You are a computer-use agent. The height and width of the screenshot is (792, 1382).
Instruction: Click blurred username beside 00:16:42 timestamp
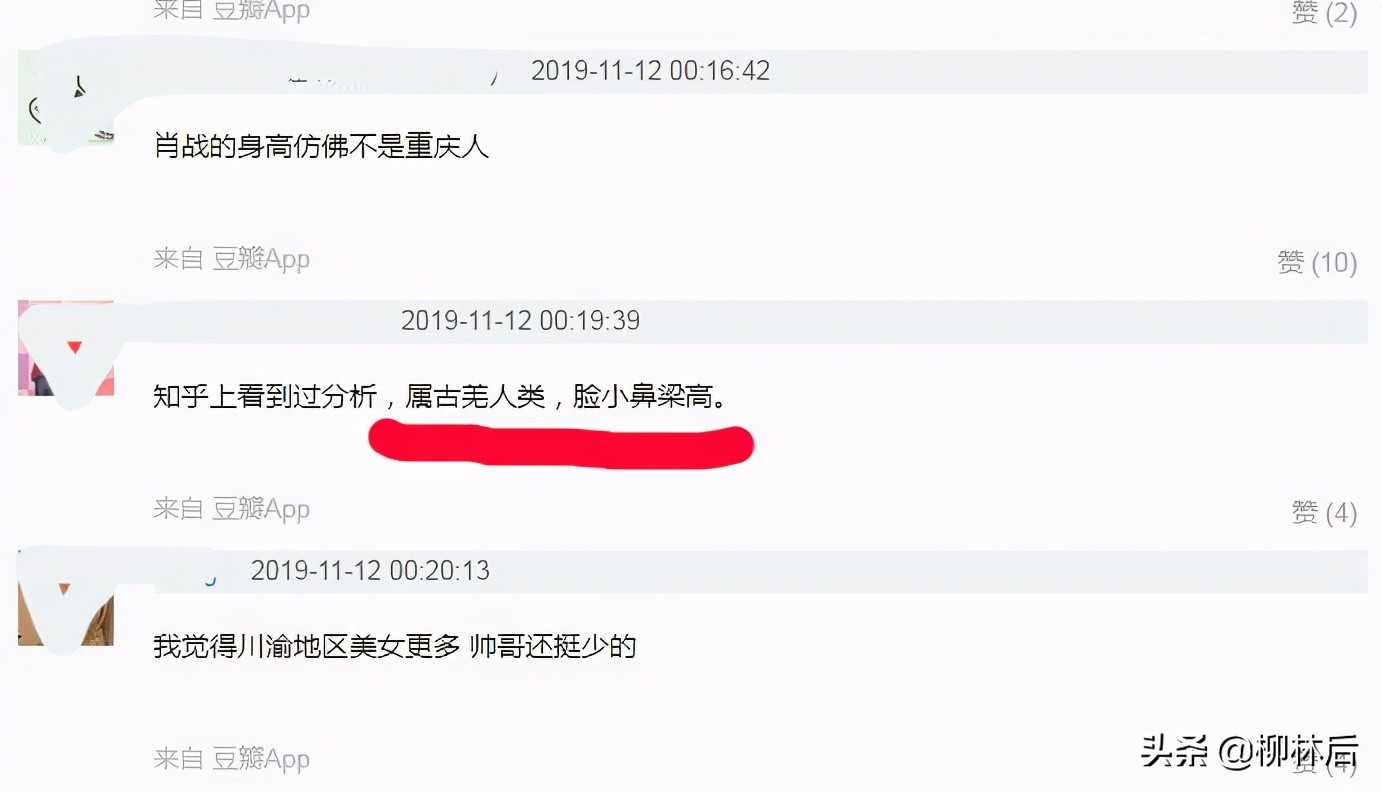393,72
